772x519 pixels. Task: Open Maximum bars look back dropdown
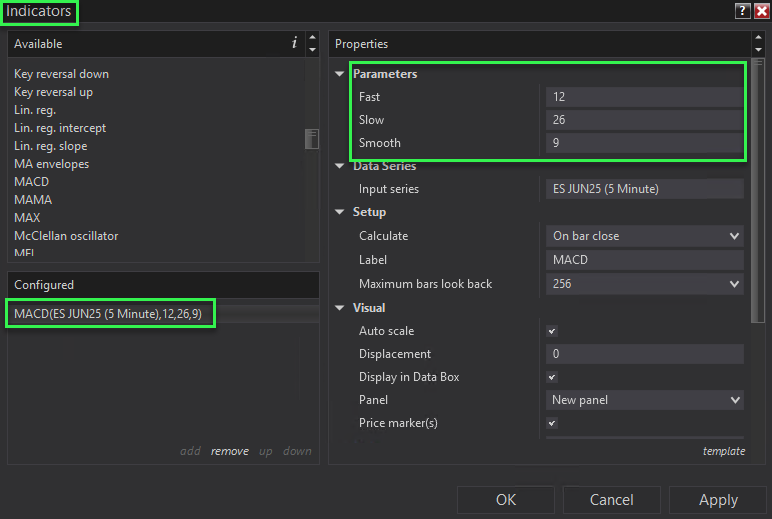644,284
